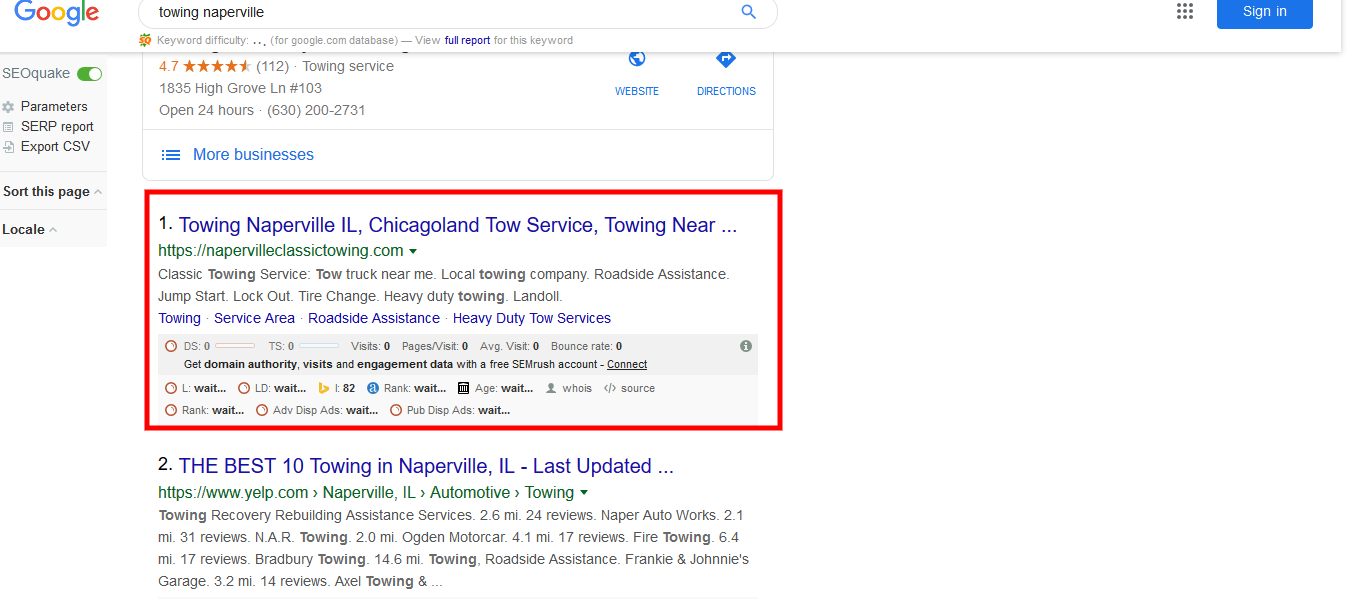Click the TS trust score progress bar
Screen dimensions: 1350x599
coord(319,346)
